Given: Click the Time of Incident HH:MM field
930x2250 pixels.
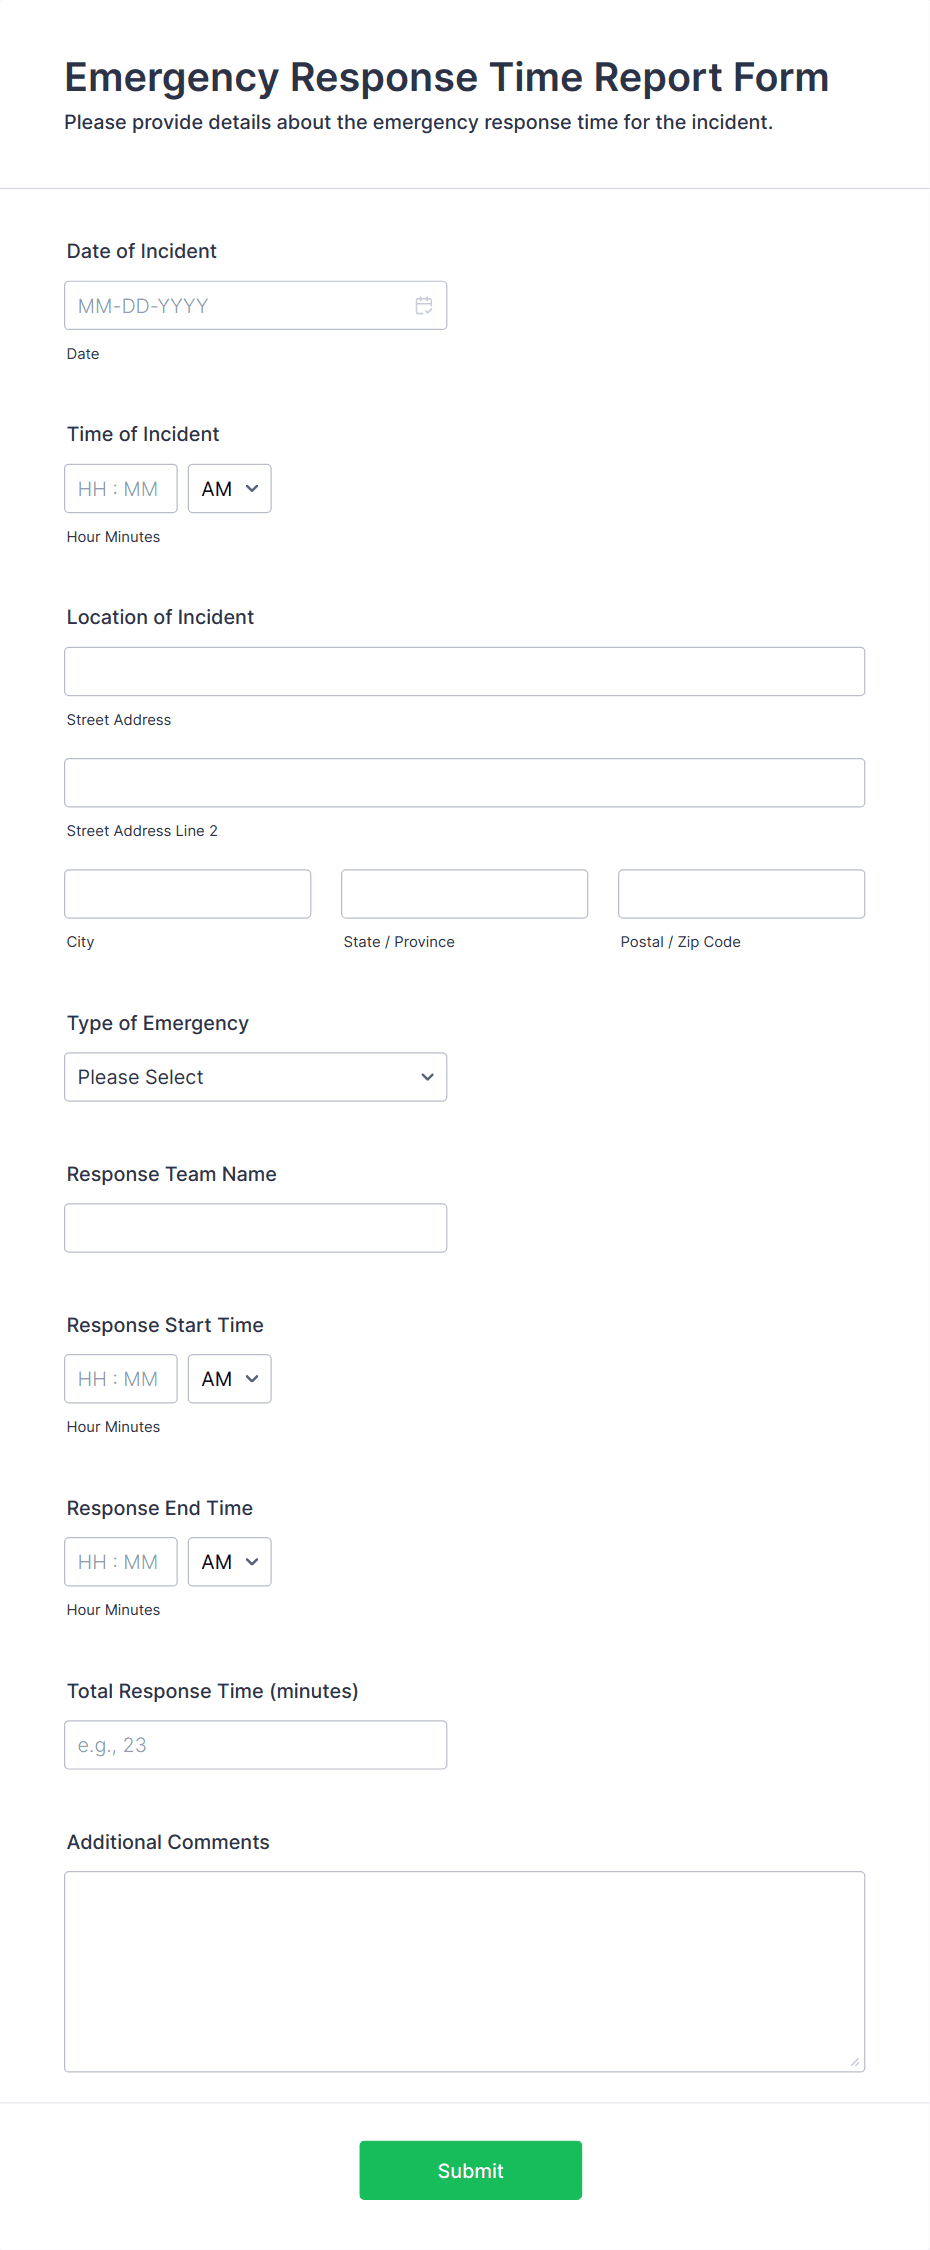Looking at the screenshot, I should coord(120,489).
